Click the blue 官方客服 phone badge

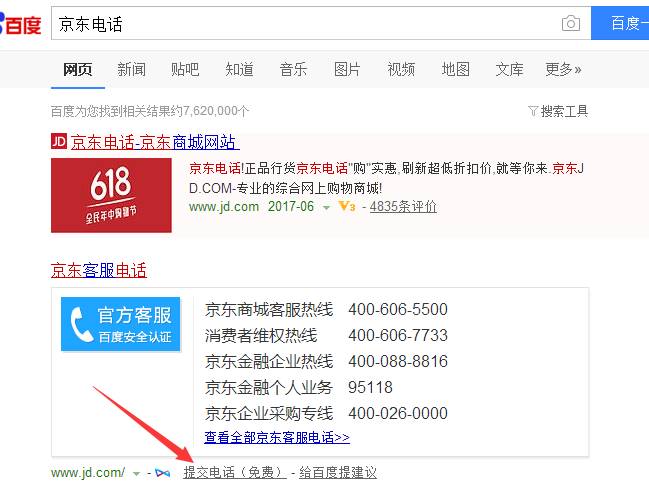point(120,324)
